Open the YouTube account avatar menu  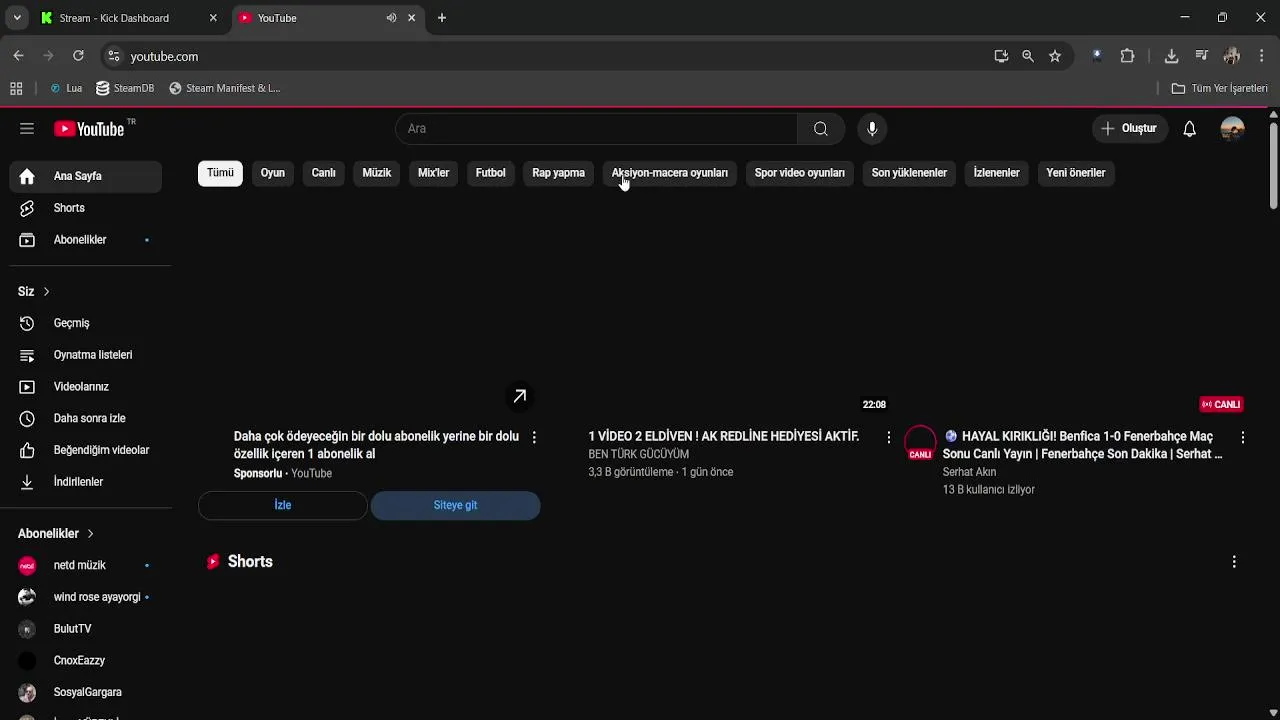point(1232,128)
